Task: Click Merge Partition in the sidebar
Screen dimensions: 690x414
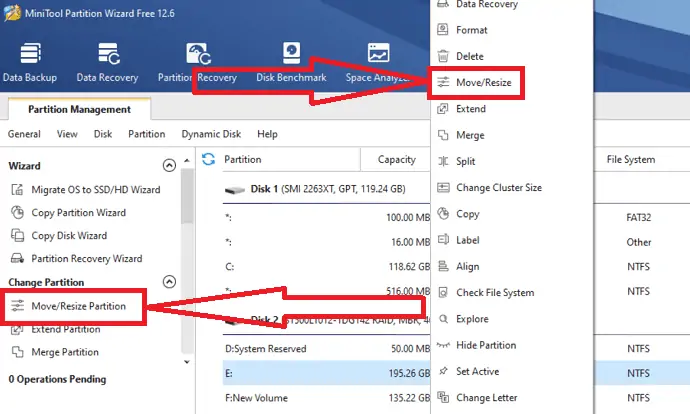Action: [65, 352]
